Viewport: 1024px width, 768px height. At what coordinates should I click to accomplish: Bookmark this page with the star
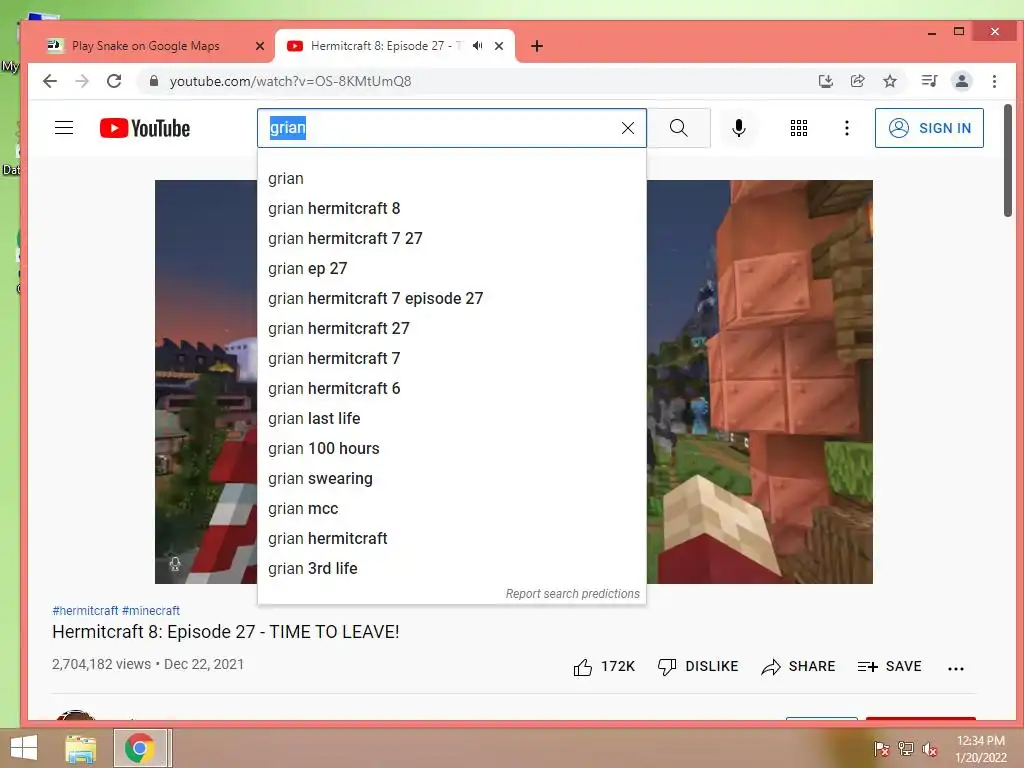click(x=889, y=81)
